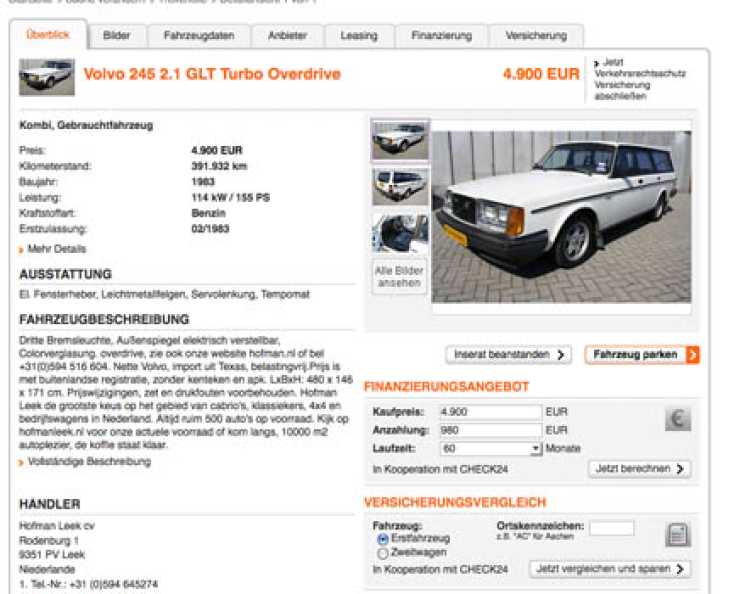Image resolution: width=740 pixels, height=594 pixels.
Task: Click the Inserat beanstanden button
Action: [x=508, y=355]
